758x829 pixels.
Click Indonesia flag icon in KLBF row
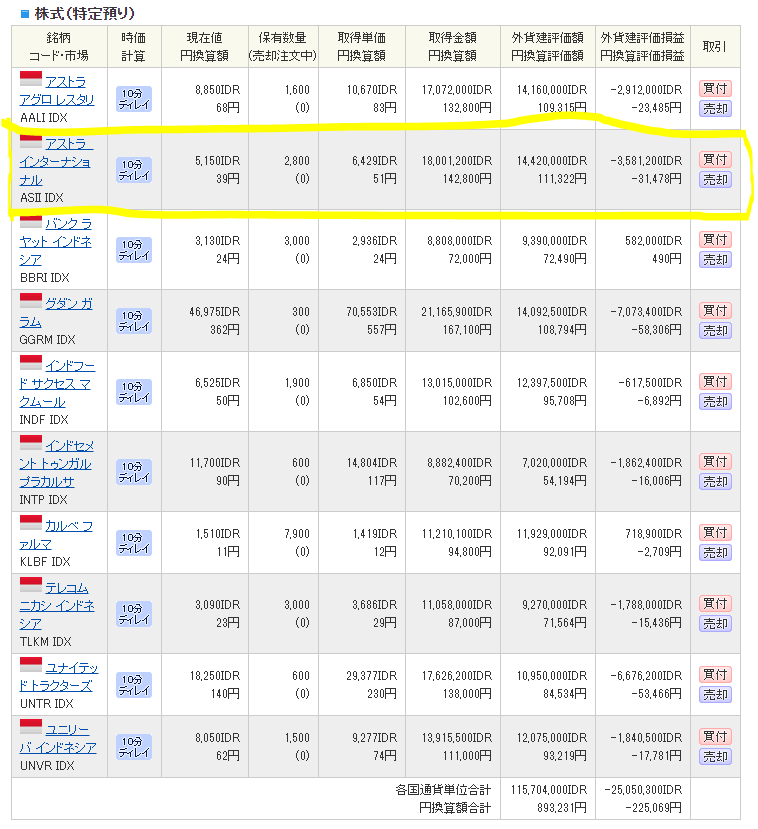[x=31, y=522]
